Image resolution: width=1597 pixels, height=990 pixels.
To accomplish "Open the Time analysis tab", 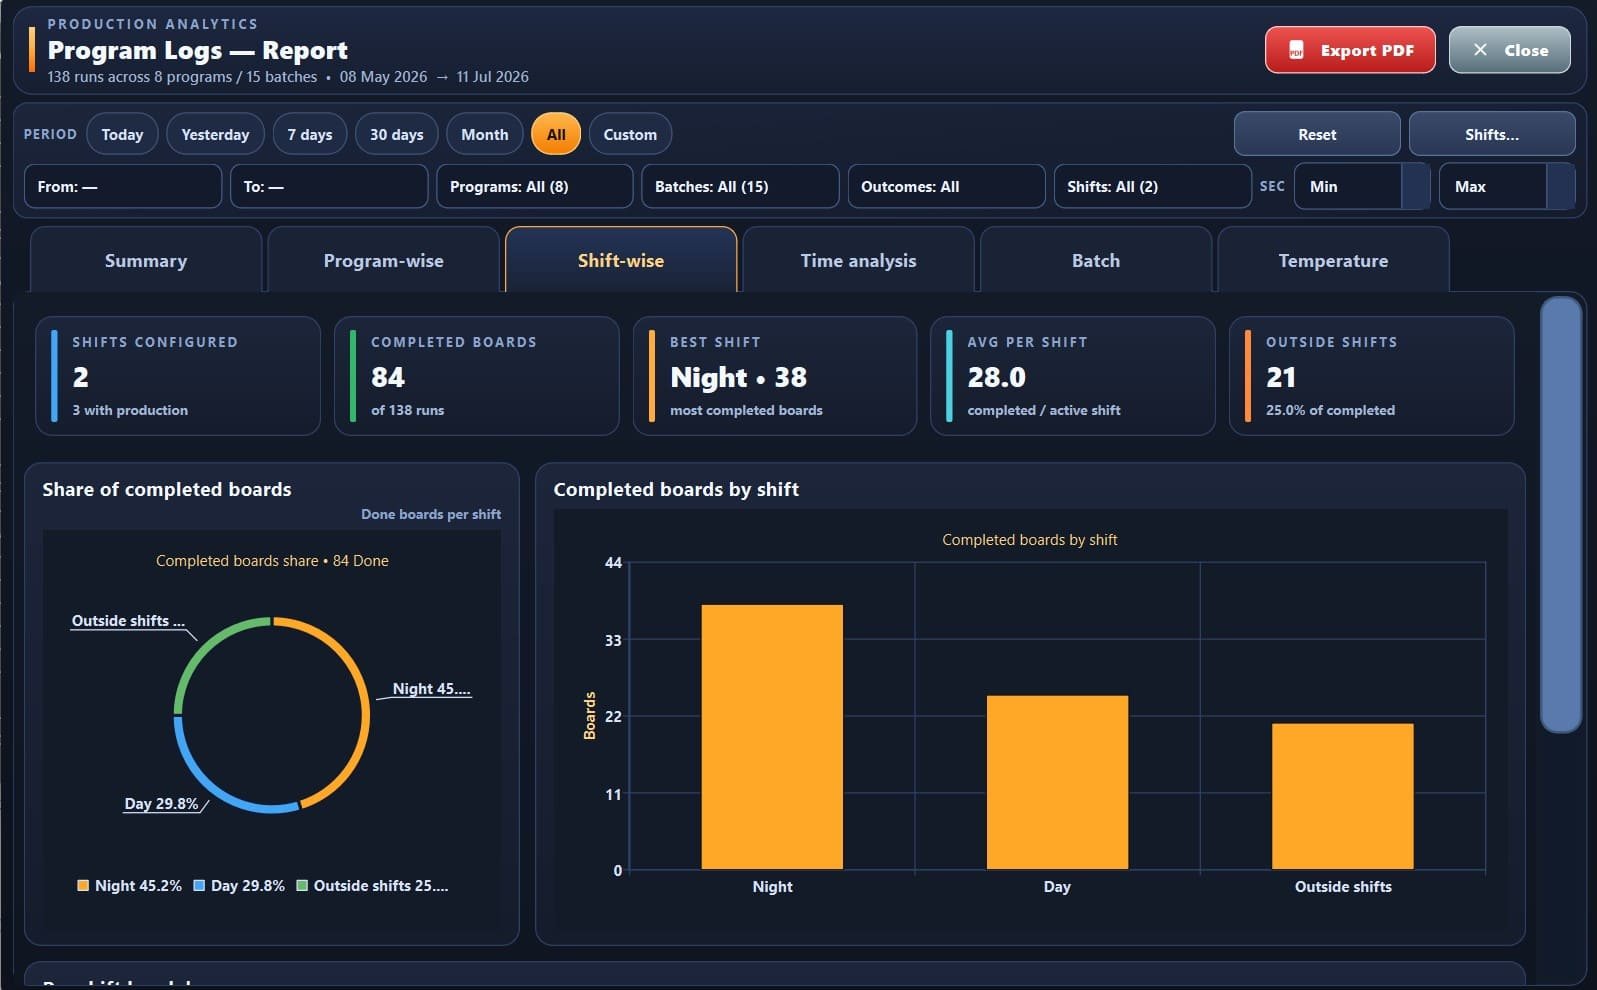I will (x=858, y=260).
